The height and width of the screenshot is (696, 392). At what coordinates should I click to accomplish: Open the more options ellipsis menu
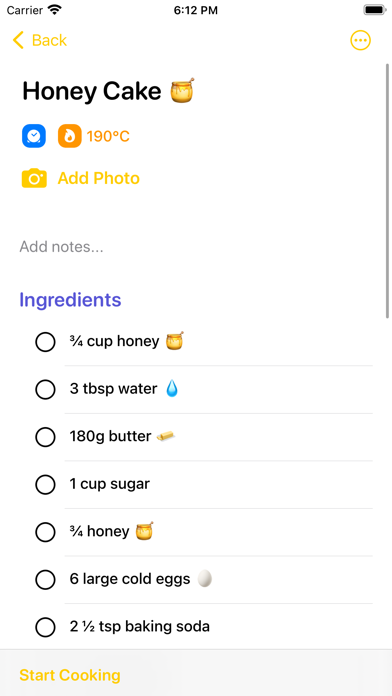pyautogui.click(x=360, y=40)
